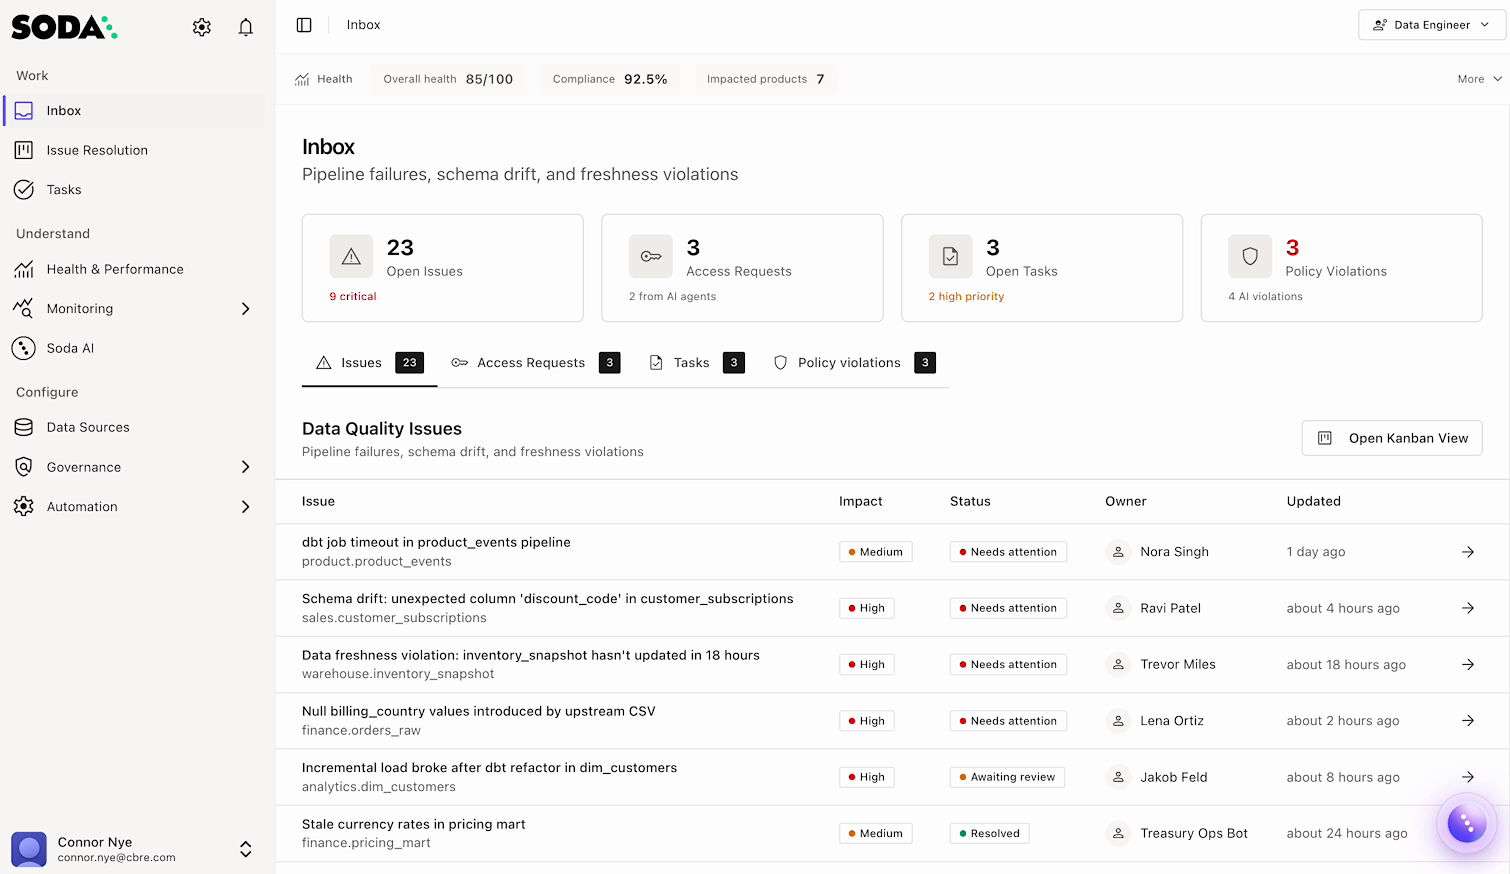Open arrow for Null billing_country issue
Screen dimensions: 1510x874
click(1468, 721)
